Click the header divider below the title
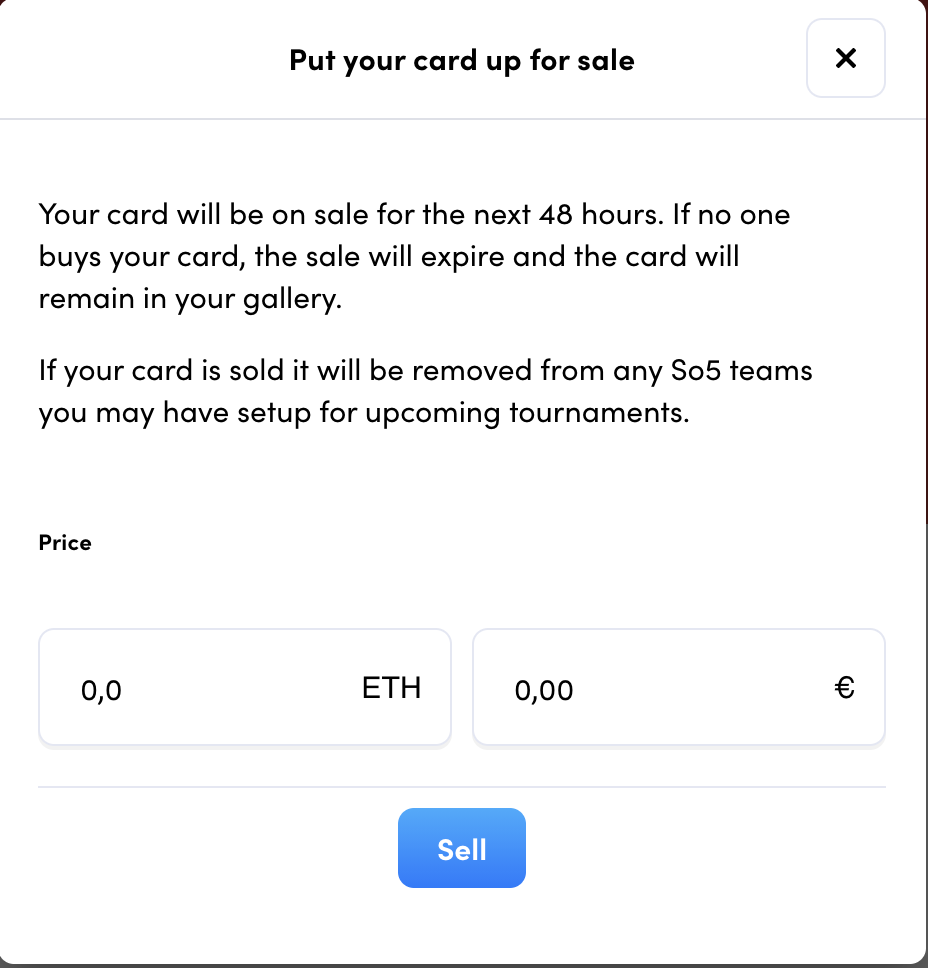This screenshot has width=928, height=968. tap(462, 119)
